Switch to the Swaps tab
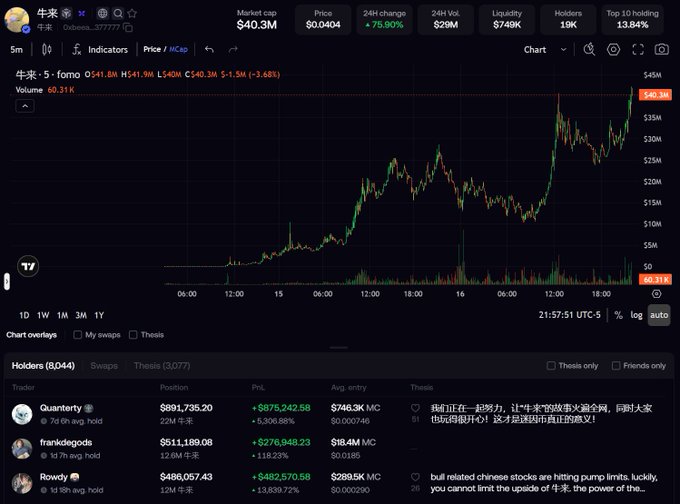Image resolution: width=680 pixels, height=504 pixels. pyautogui.click(x=104, y=366)
